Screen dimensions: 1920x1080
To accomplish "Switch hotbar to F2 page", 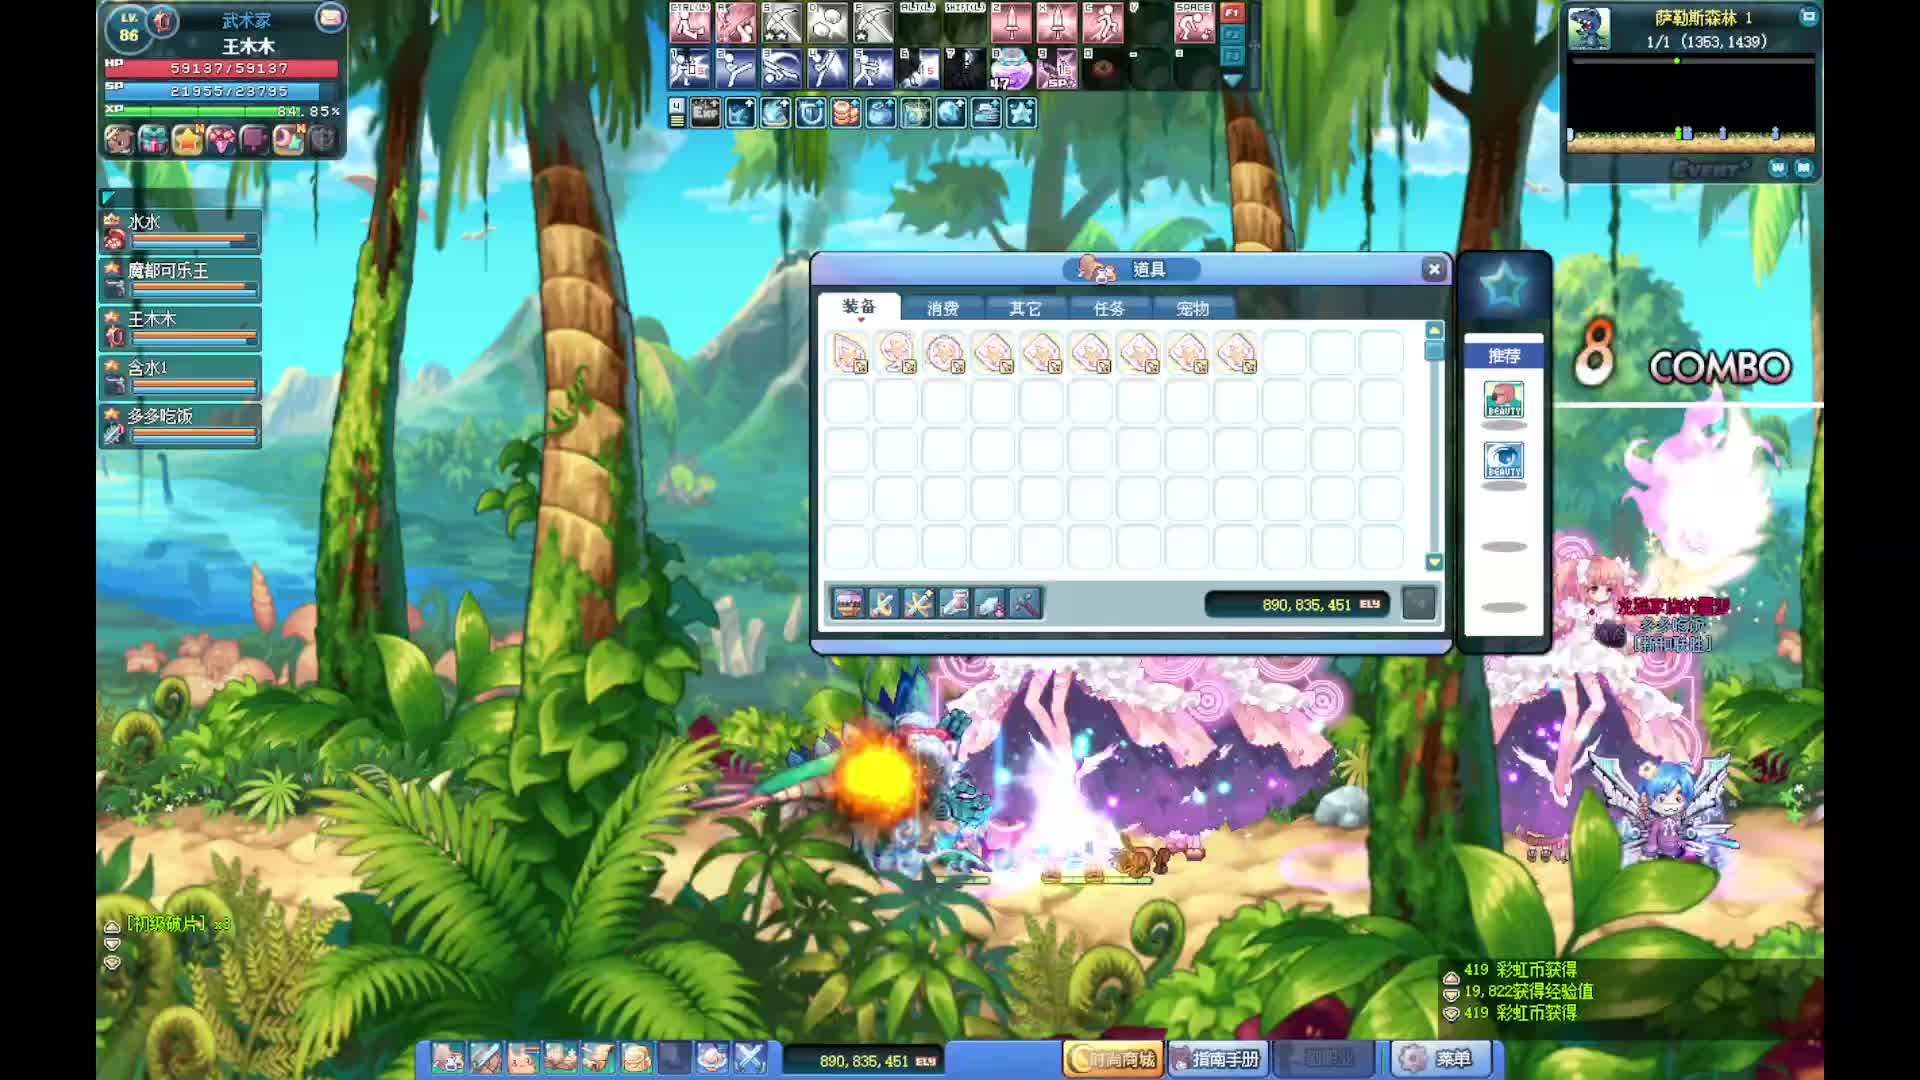I will coord(1232,35).
